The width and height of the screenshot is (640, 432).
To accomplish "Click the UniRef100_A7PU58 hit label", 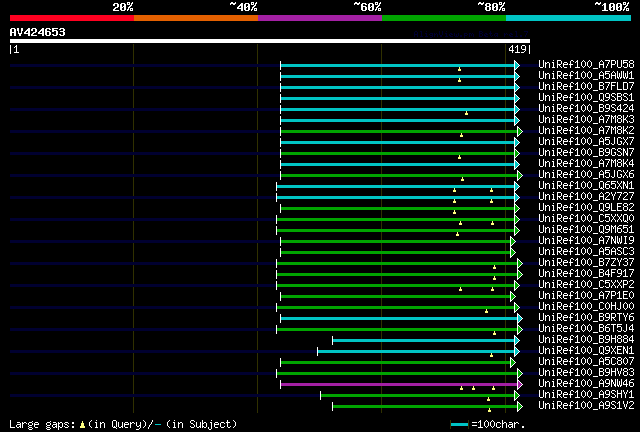I will tap(586, 65).
